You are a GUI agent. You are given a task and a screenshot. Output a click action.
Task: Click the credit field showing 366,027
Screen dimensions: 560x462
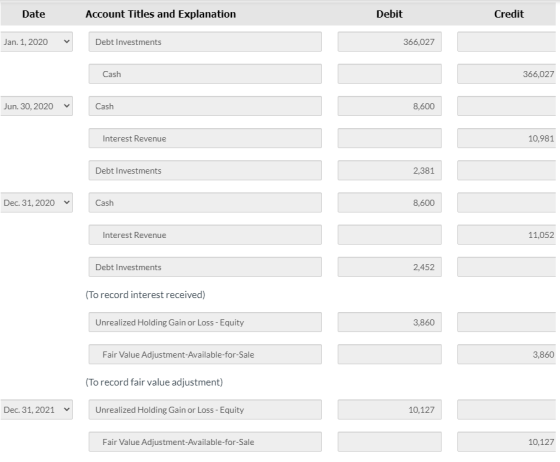(506, 74)
